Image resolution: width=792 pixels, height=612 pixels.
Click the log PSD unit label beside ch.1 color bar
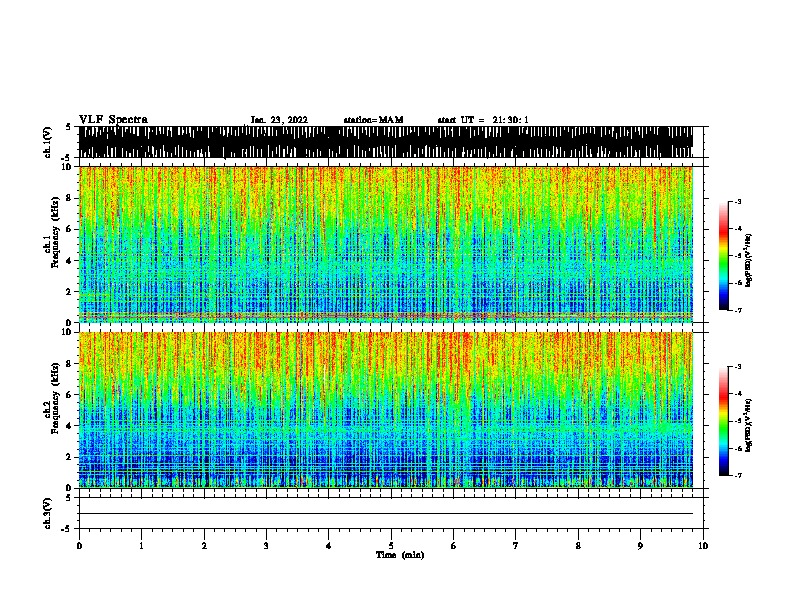(749, 261)
